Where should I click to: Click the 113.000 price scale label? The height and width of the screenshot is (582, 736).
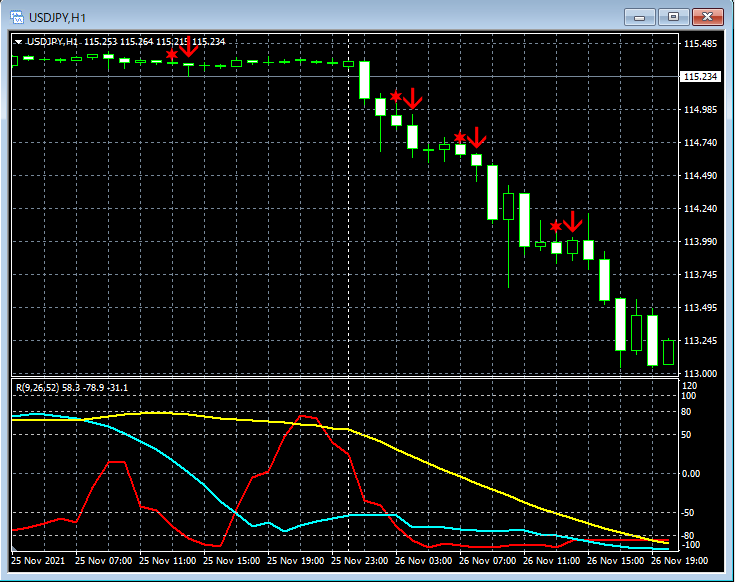[x=700, y=374]
